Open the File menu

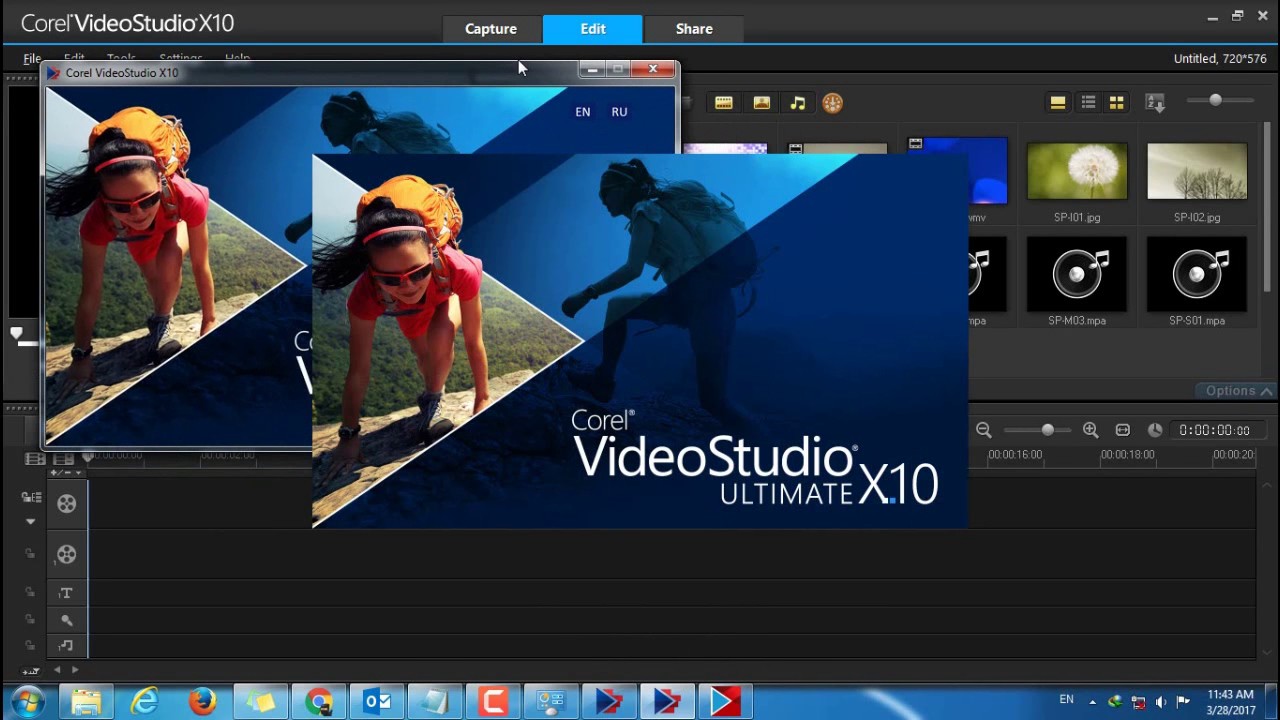coord(32,59)
